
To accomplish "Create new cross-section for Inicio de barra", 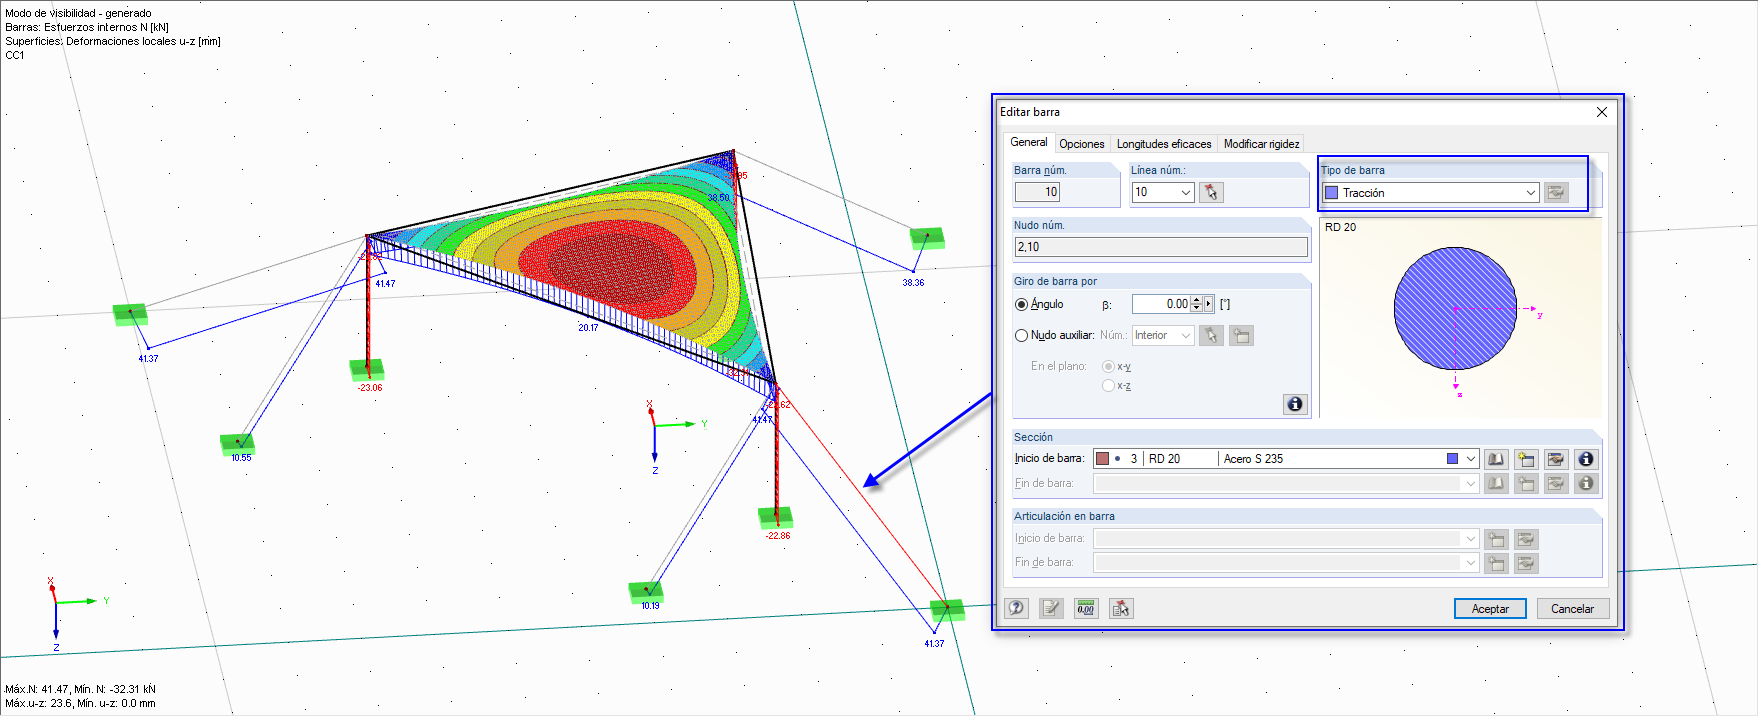I will point(1526,459).
